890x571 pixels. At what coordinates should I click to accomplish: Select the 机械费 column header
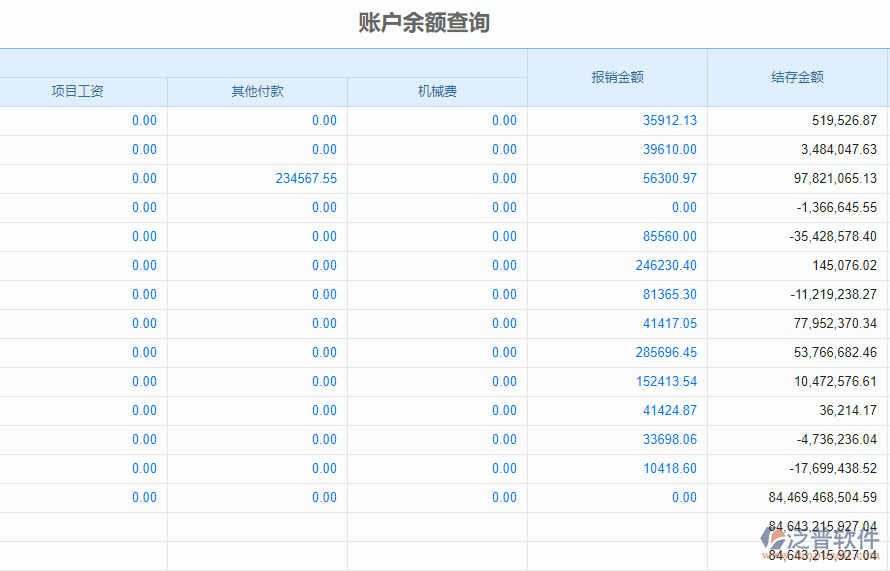pos(437,92)
